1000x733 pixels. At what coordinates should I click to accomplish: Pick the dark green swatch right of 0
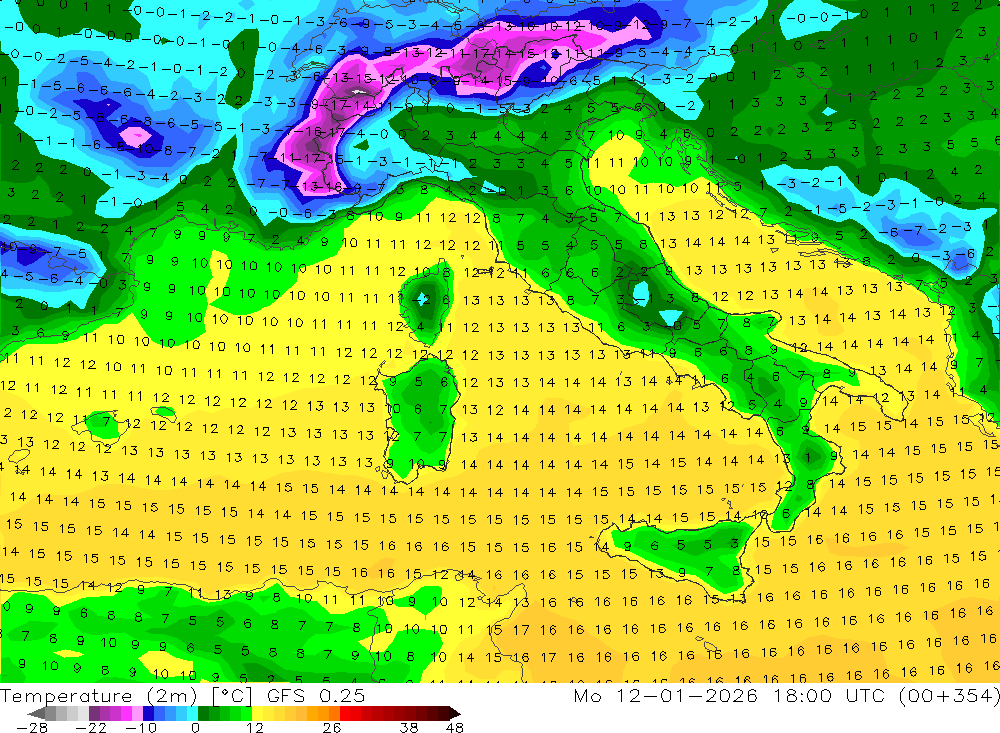point(203,713)
